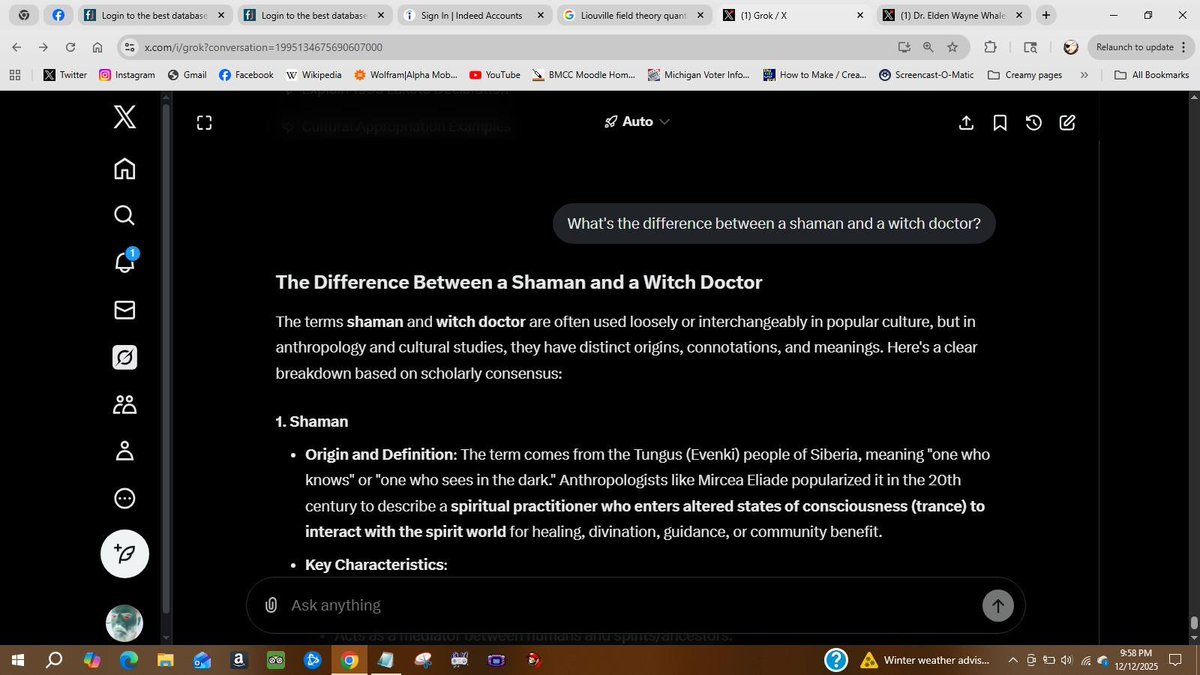Open the account avatar in sidebar

(125, 623)
